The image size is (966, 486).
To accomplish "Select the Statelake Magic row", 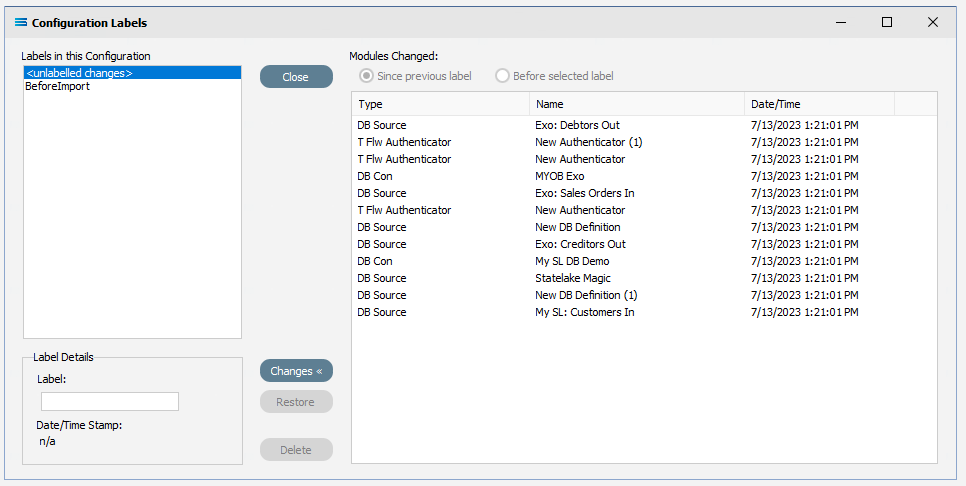I will pyautogui.click(x=644, y=278).
